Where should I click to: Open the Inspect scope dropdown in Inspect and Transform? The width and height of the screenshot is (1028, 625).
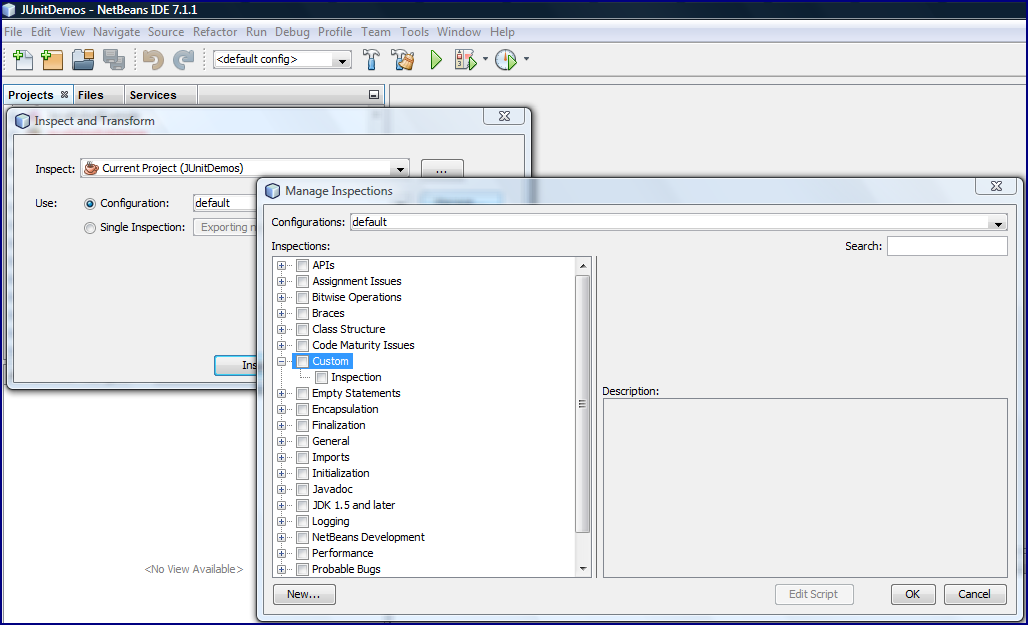pos(400,169)
